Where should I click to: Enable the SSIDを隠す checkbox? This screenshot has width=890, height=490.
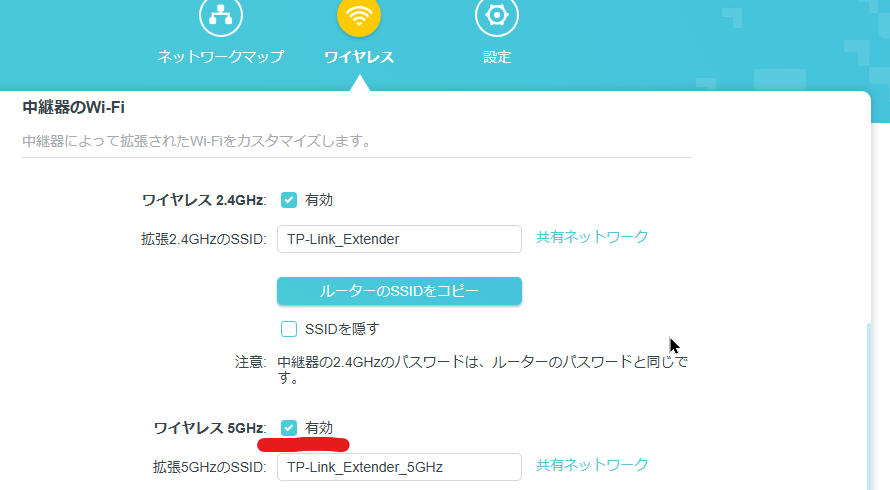coord(289,329)
